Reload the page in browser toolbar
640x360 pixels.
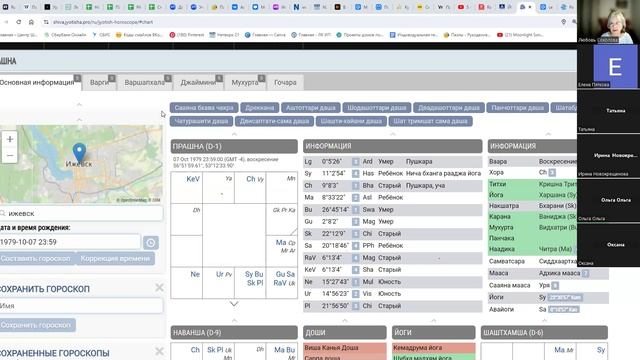coord(19,22)
